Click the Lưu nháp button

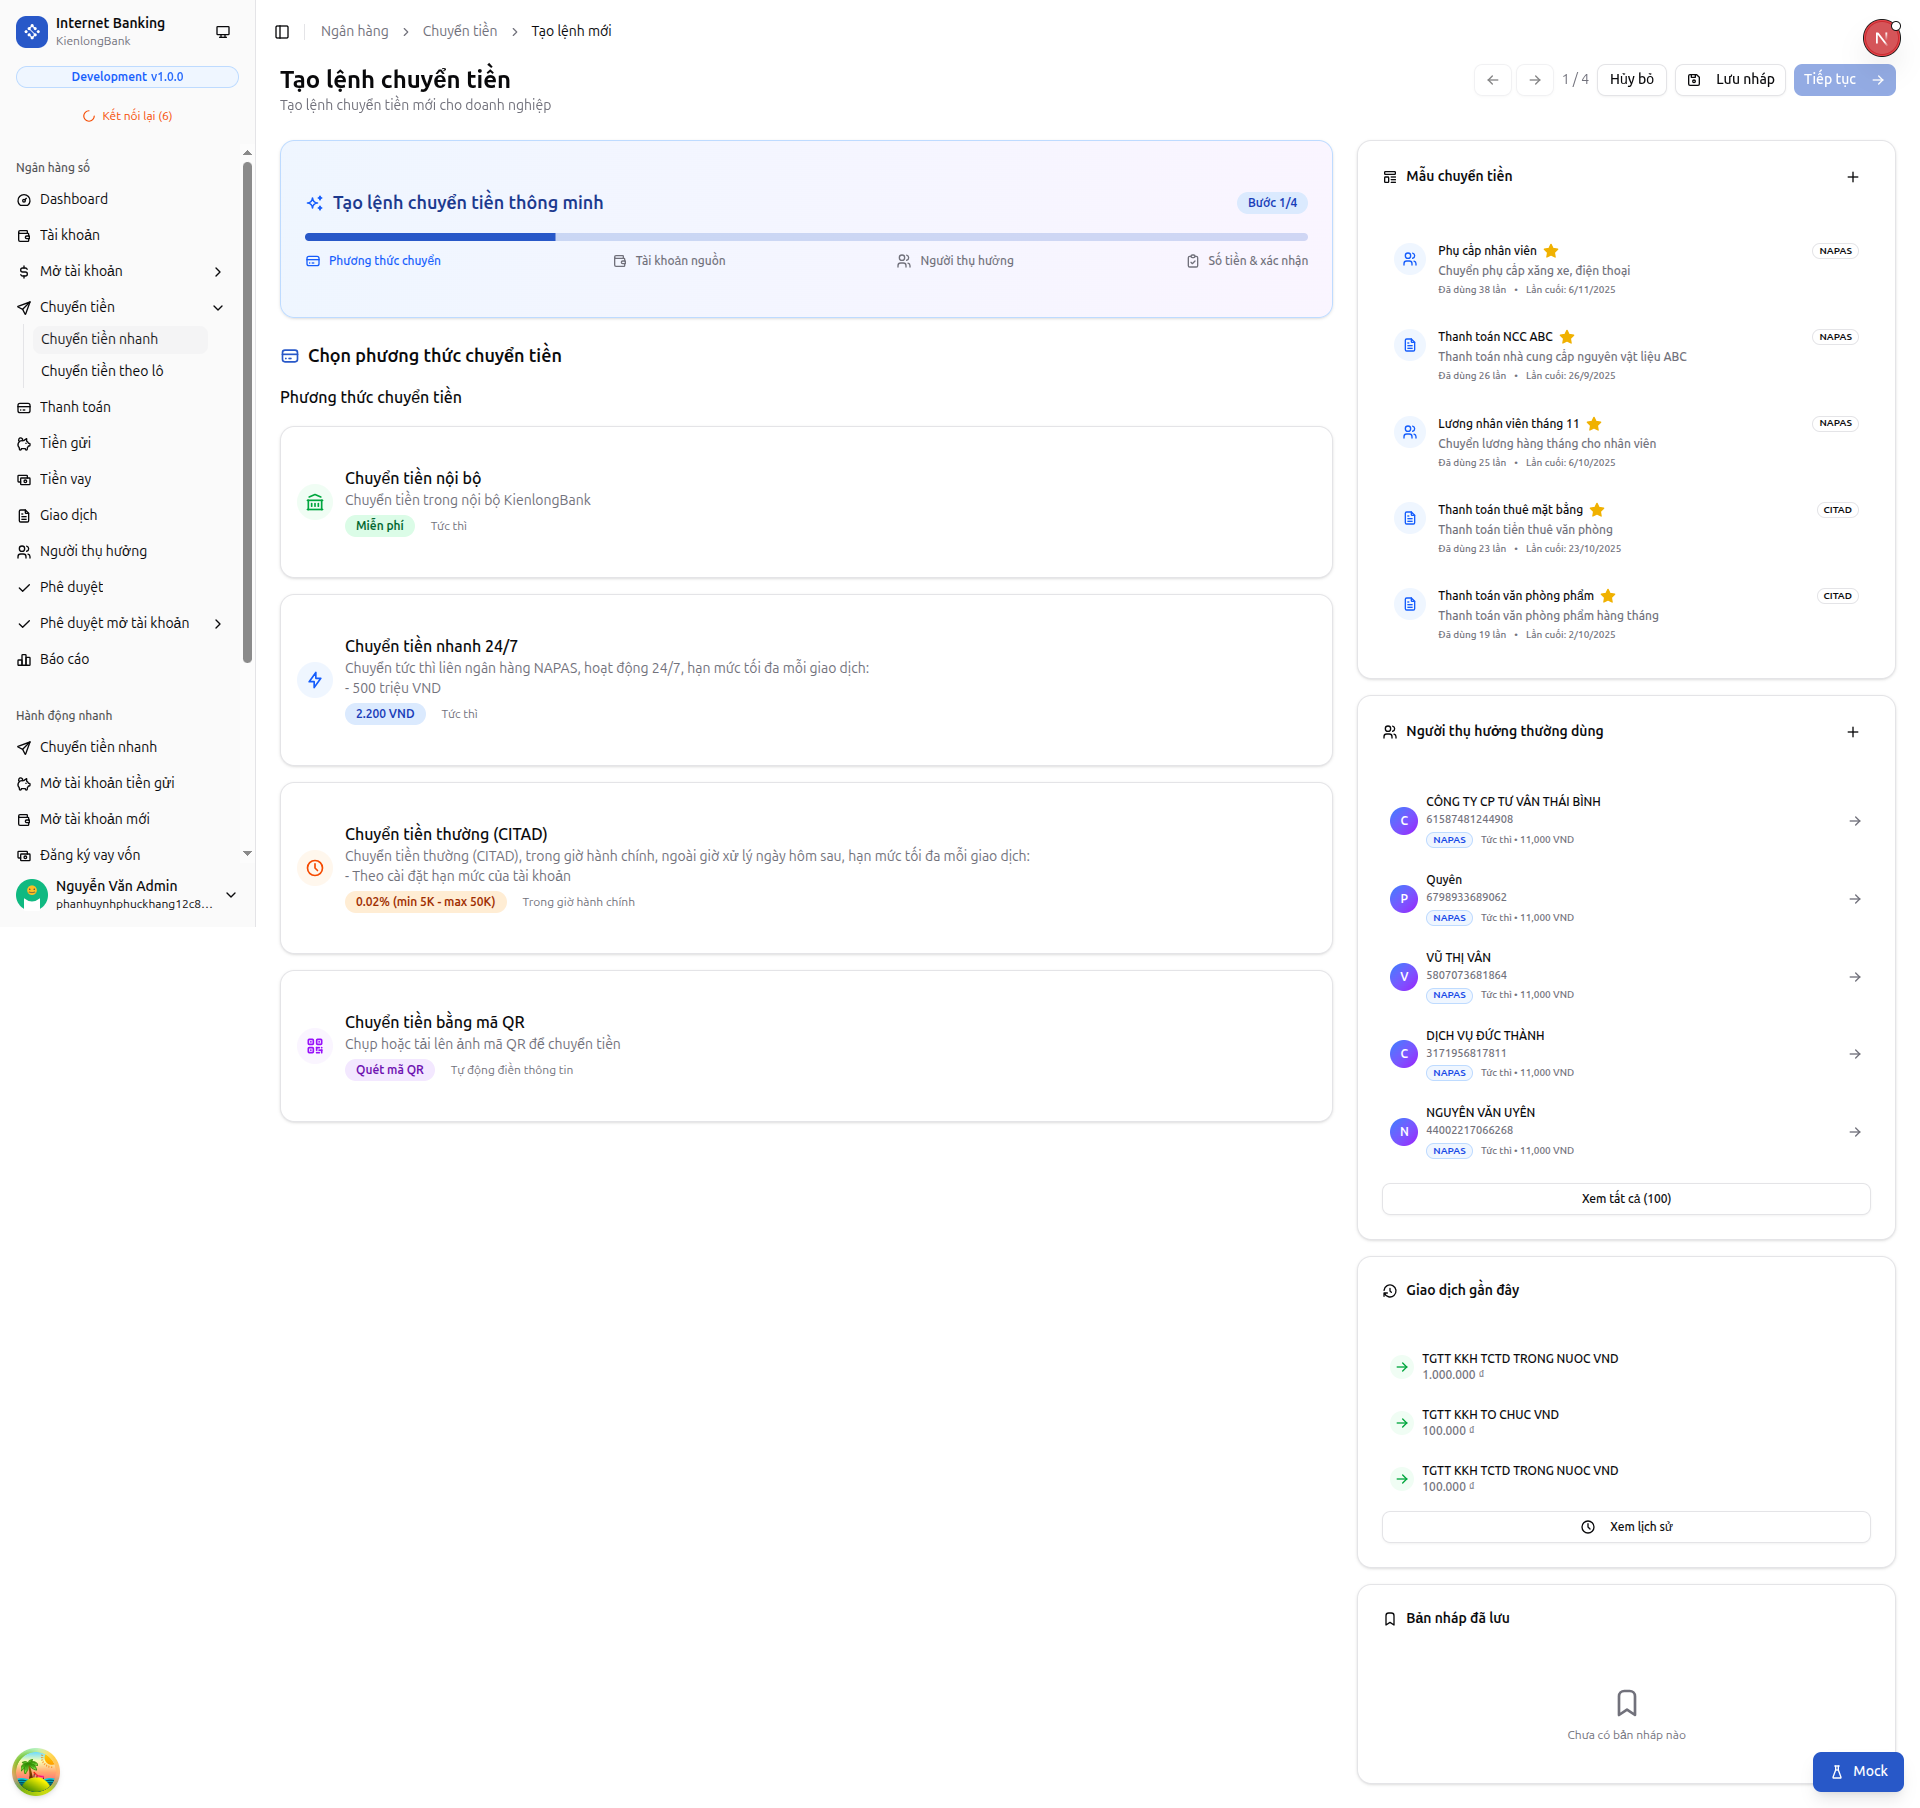pos(1730,80)
